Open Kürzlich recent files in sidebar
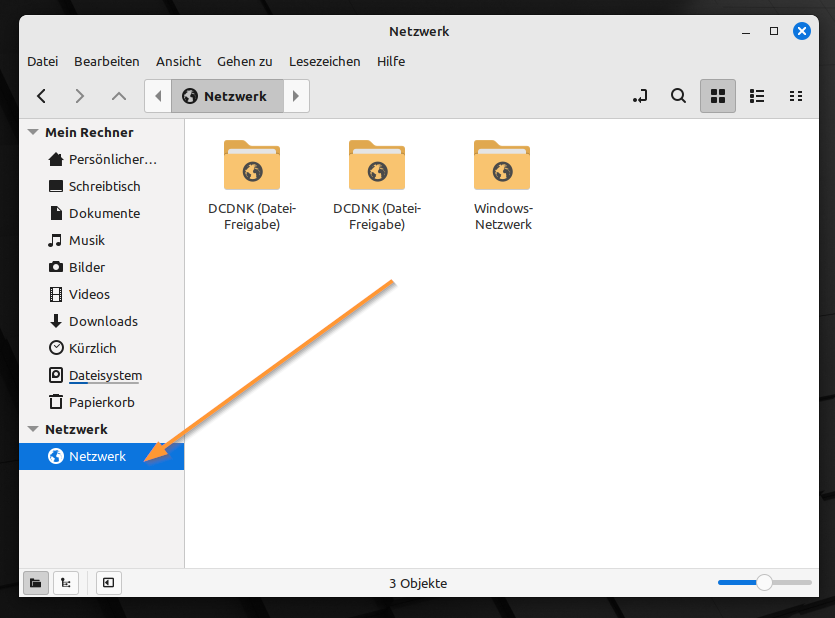Screen dimensions: 835x618 [102, 348]
